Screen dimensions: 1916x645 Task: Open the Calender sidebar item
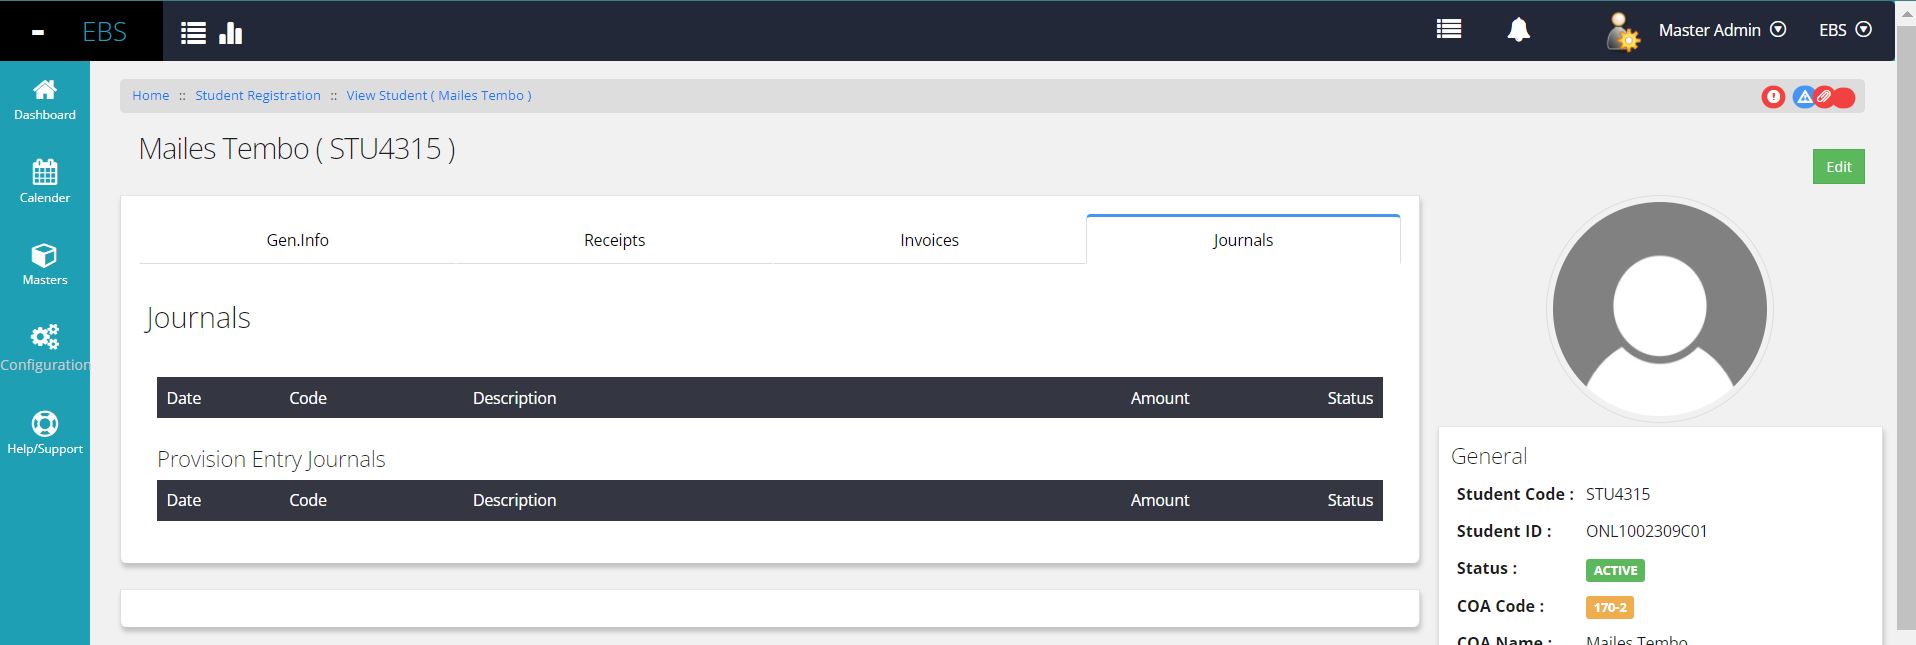click(x=45, y=182)
